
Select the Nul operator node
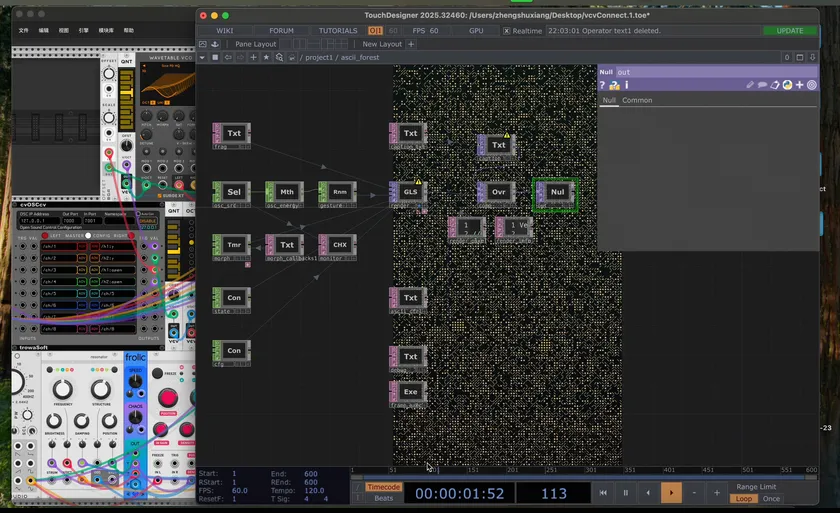[556, 192]
